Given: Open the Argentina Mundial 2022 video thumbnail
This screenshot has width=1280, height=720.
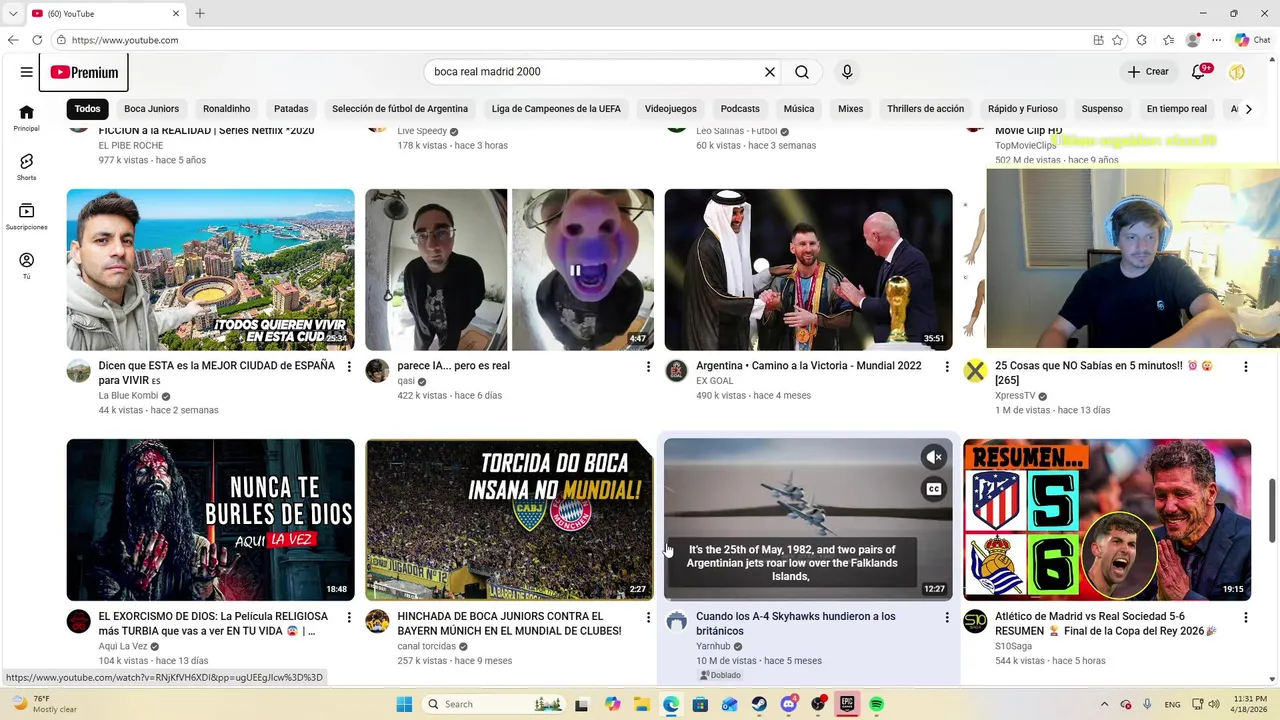Looking at the screenshot, I should pyautogui.click(x=808, y=270).
